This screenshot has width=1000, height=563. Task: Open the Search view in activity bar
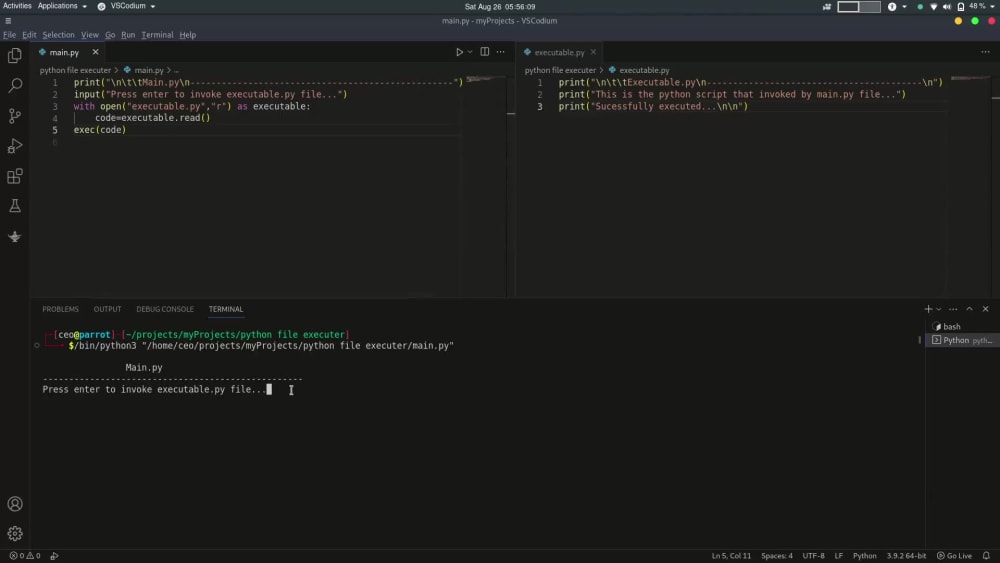15,85
